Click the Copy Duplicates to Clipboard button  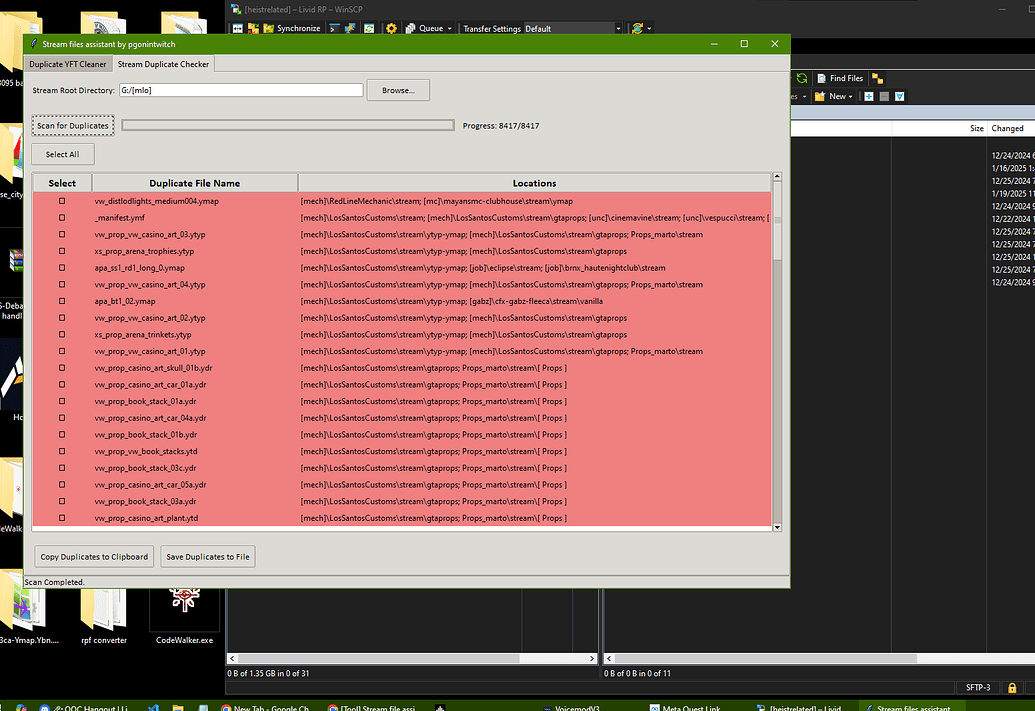(x=93, y=556)
